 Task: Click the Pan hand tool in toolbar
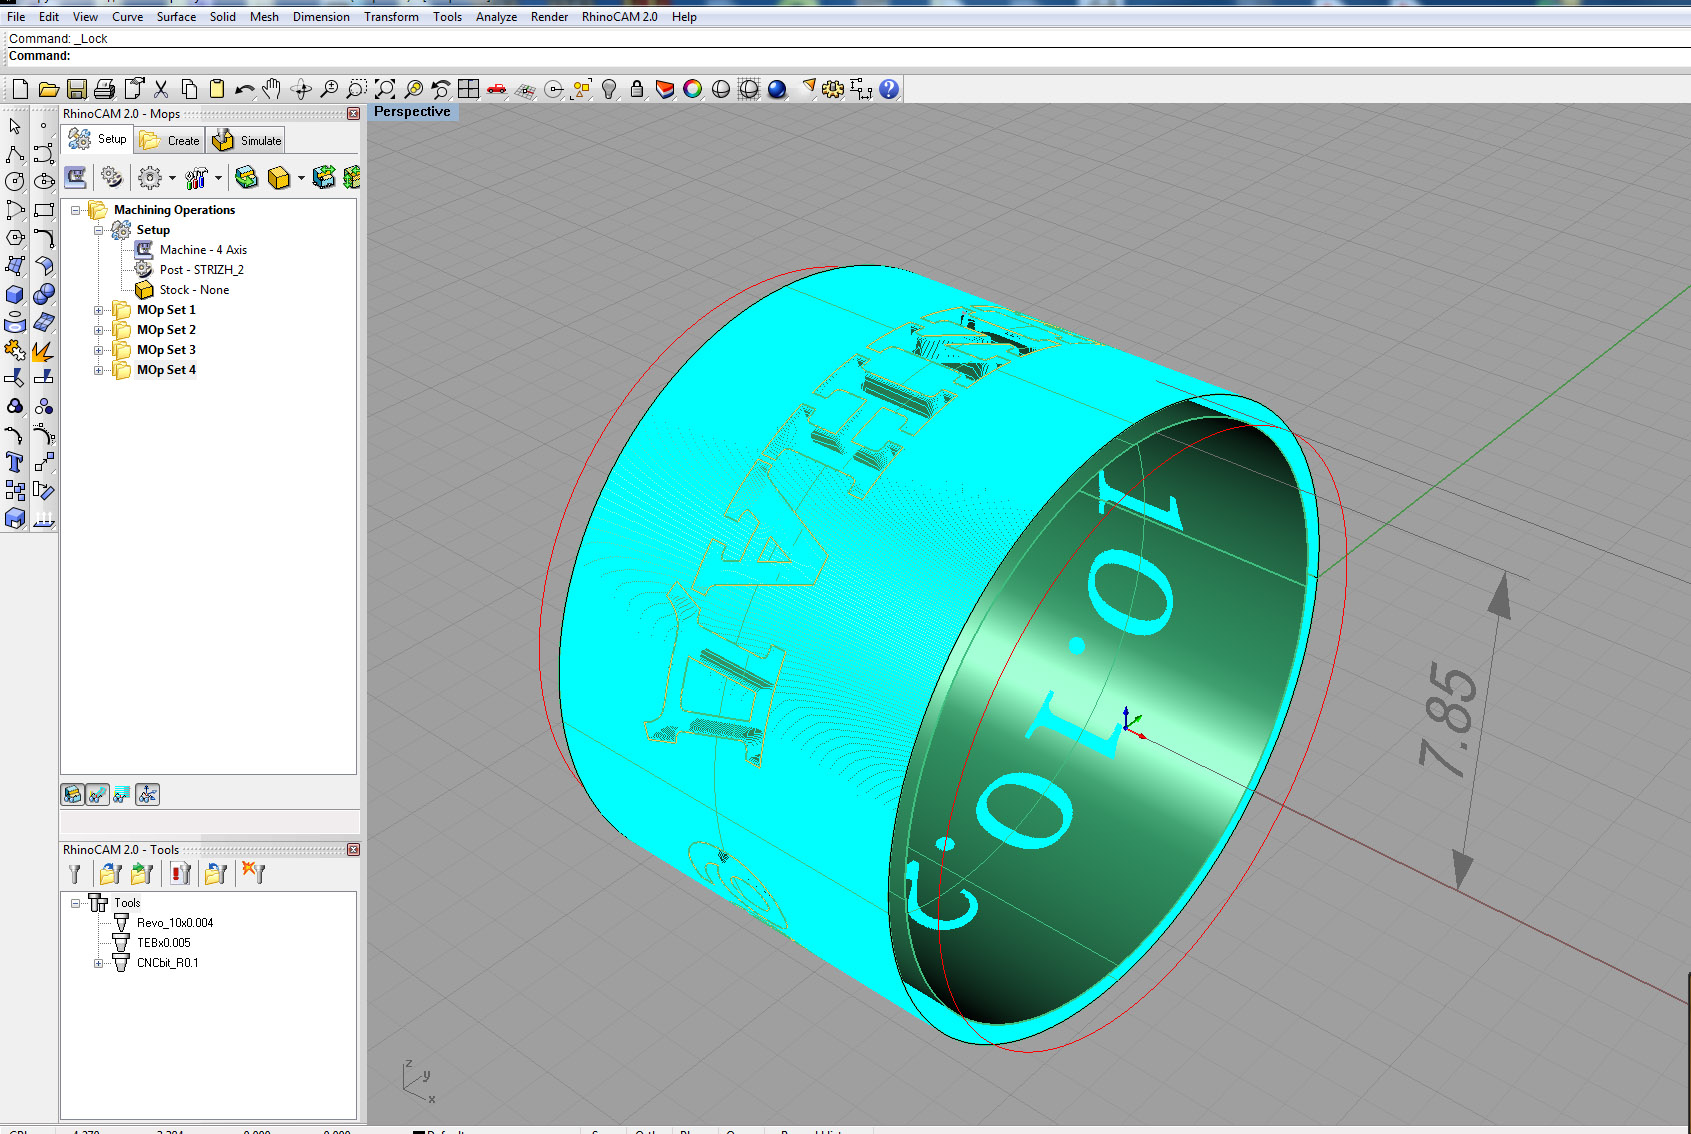(x=271, y=89)
